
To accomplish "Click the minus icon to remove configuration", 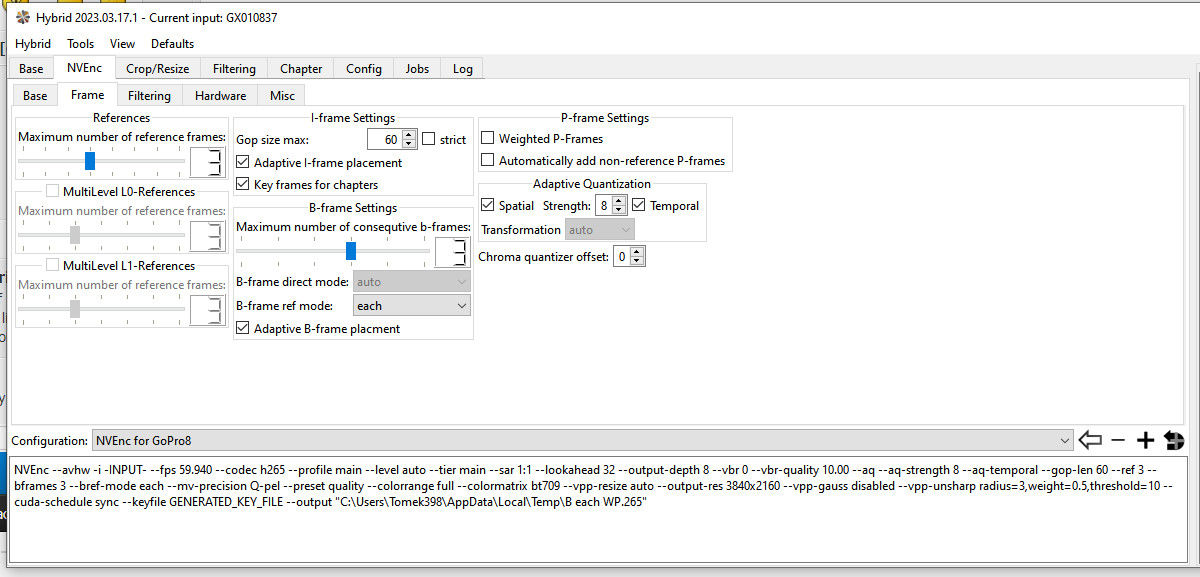I will 1118,440.
